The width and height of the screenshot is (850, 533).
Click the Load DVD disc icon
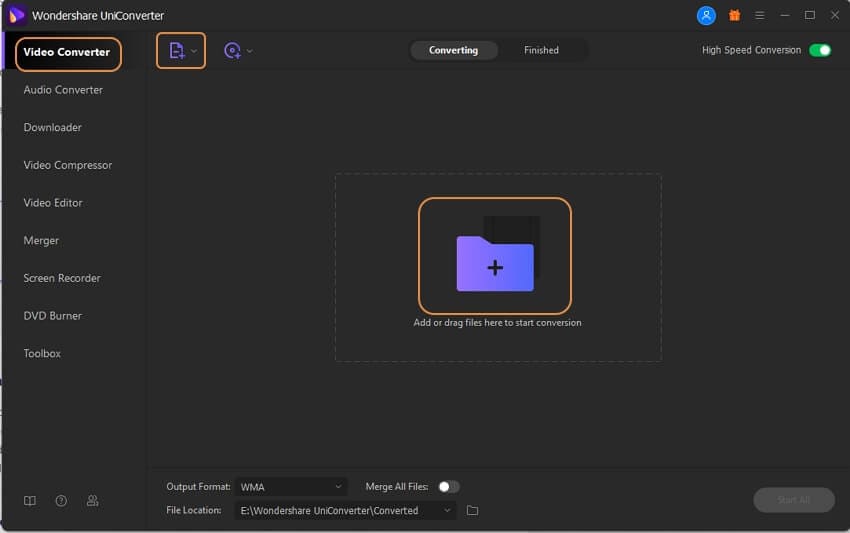pos(233,50)
